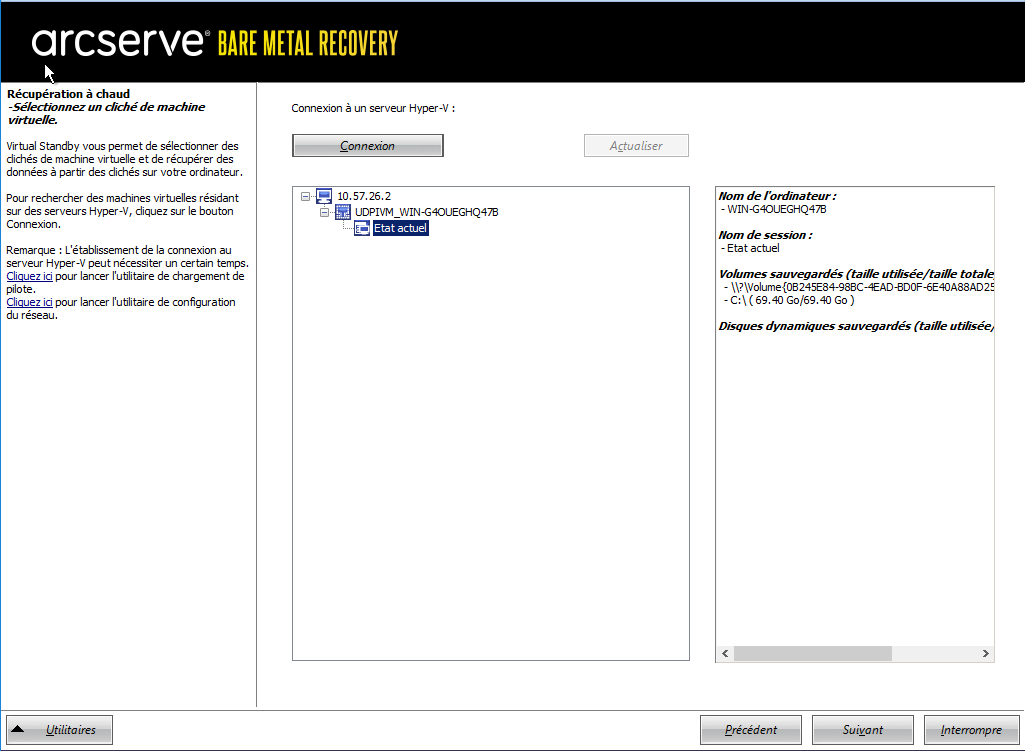This screenshot has height=751, width=1025.
Task: Click the Connexion button
Action: [367, 146]
